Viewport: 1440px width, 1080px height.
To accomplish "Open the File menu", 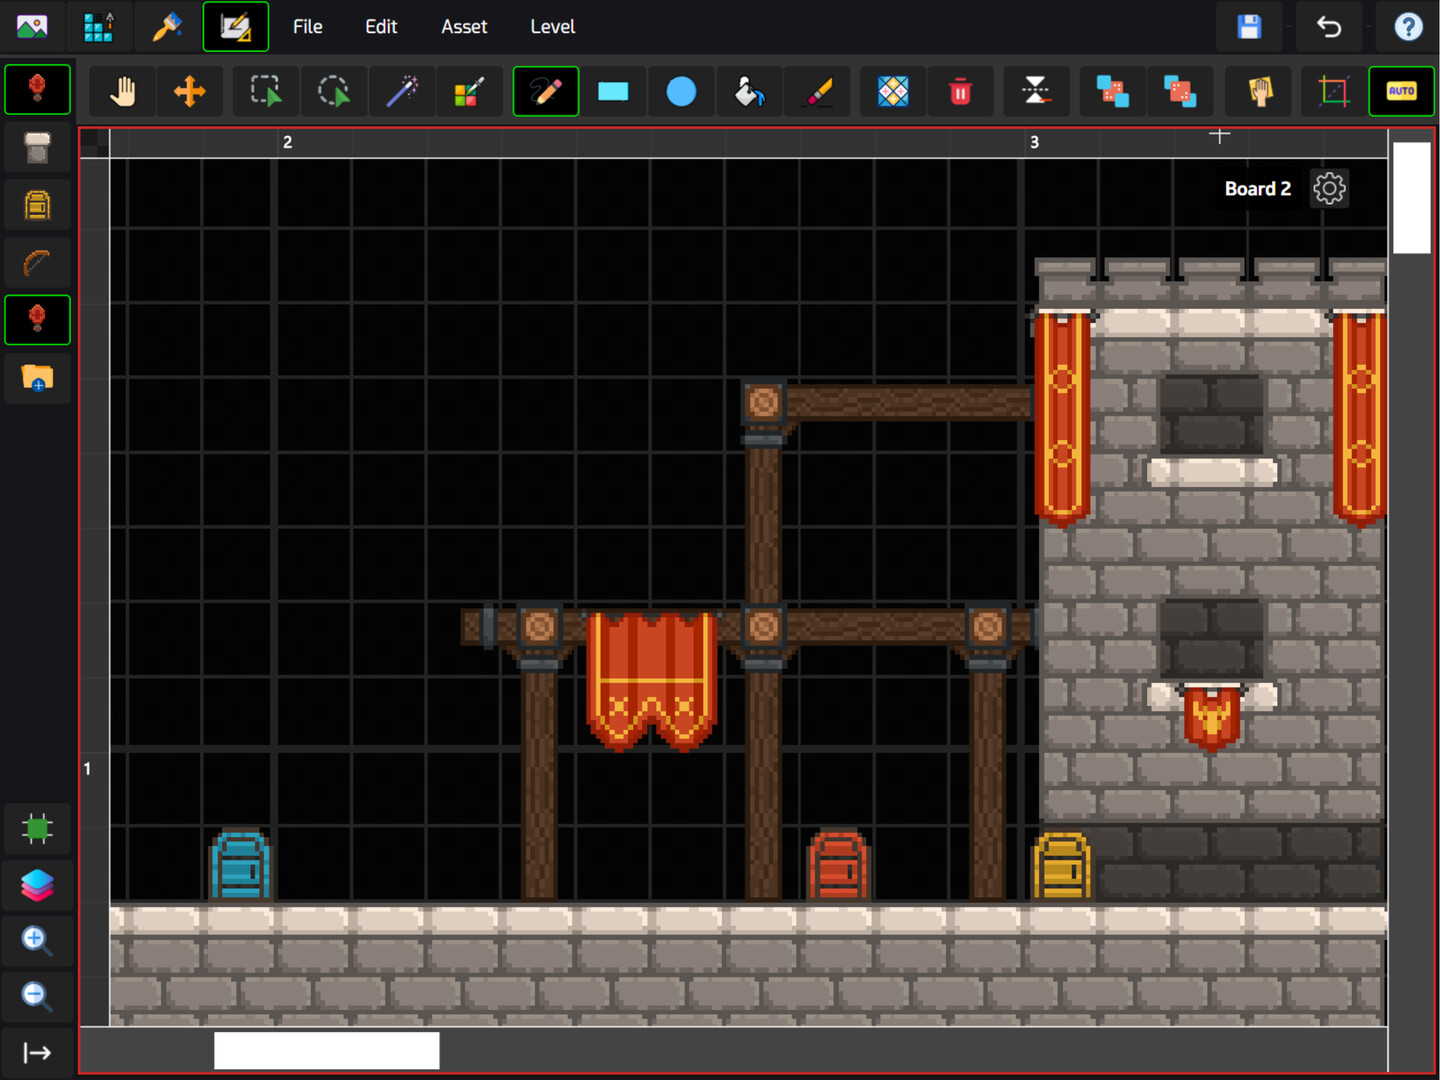I will coord(307,27).
